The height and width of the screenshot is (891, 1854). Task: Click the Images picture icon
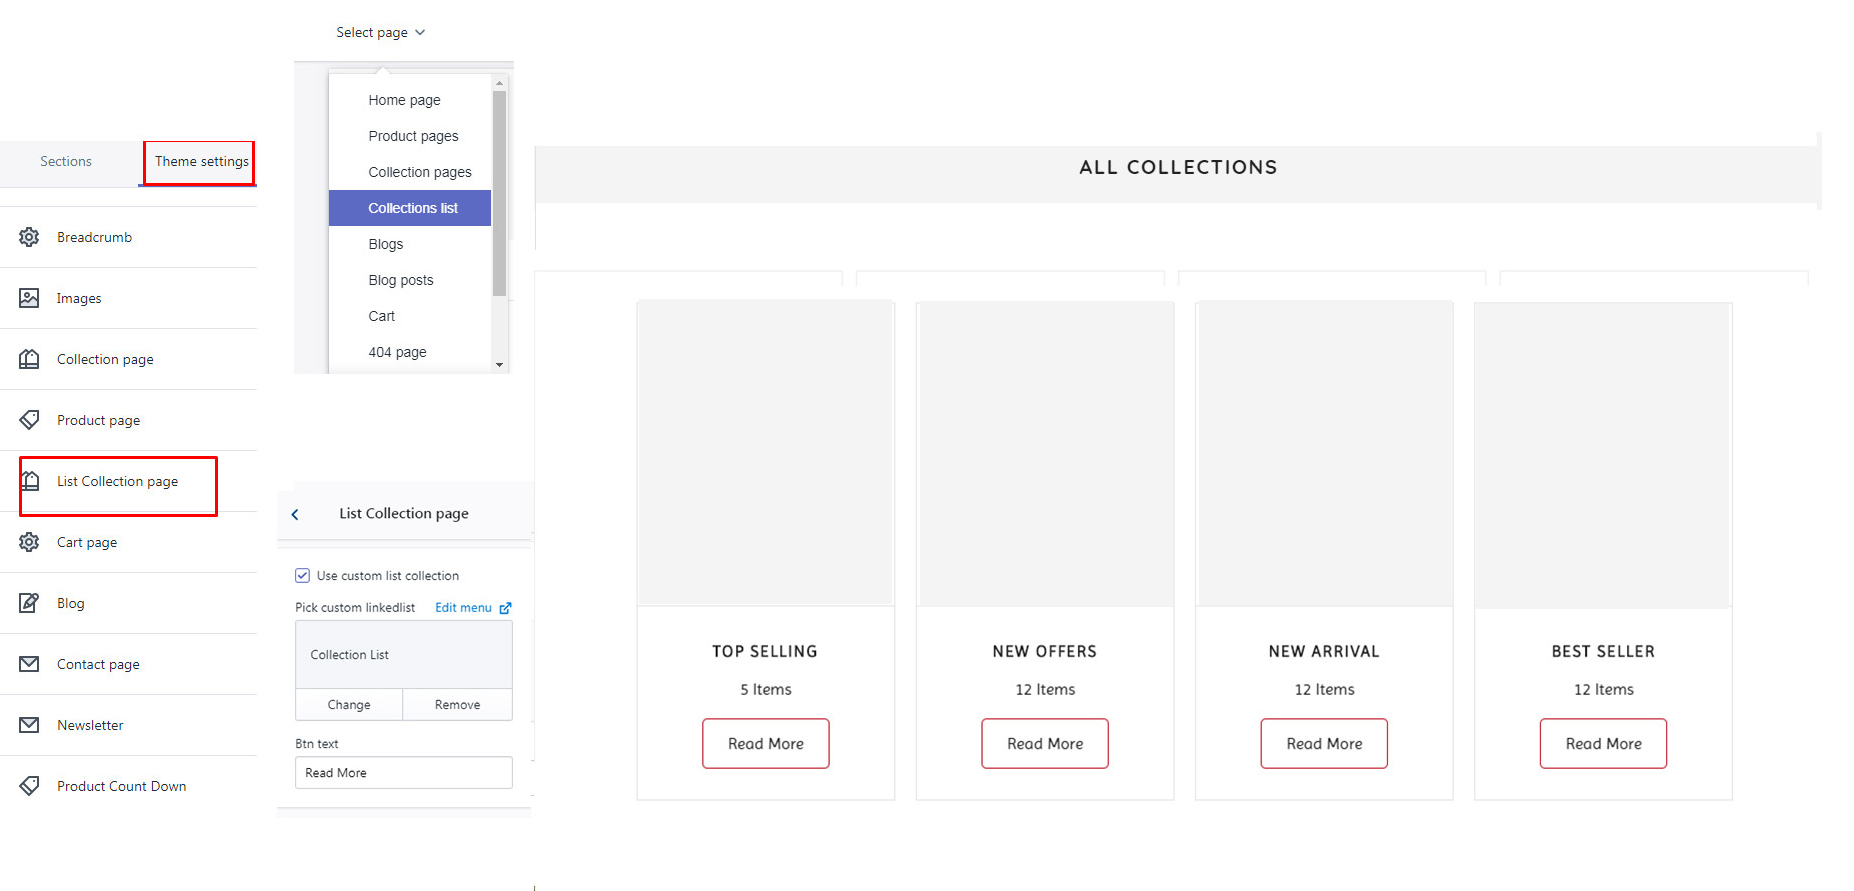[x=29, y=298]
